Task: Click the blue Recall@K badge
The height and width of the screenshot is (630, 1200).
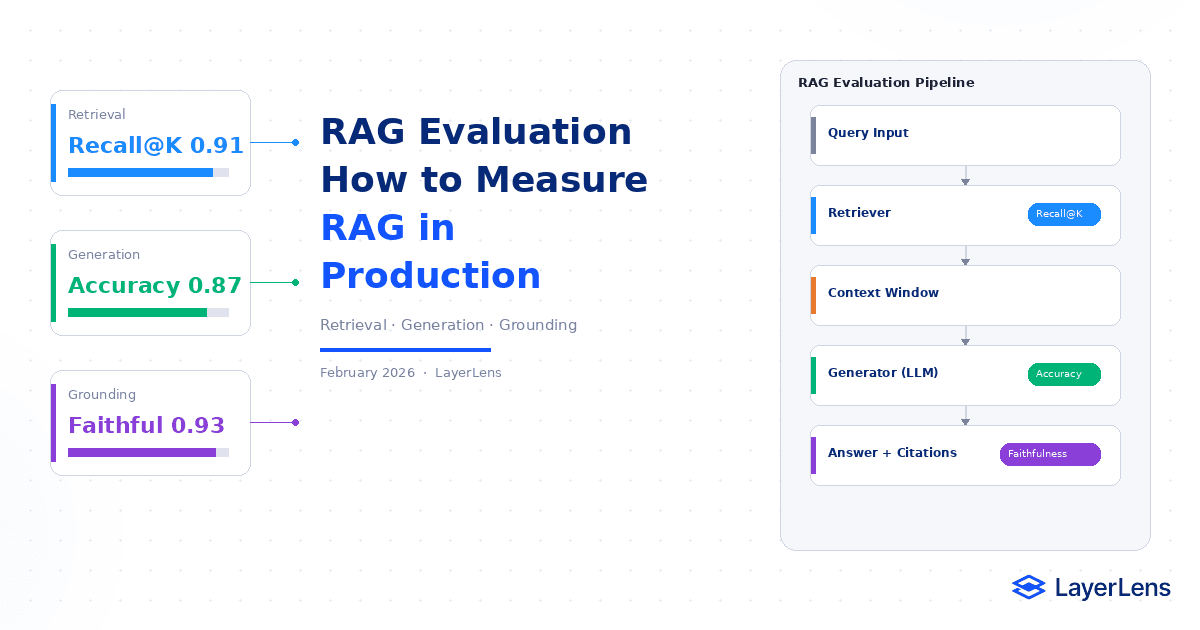Action: click(x=1064, y=214)
